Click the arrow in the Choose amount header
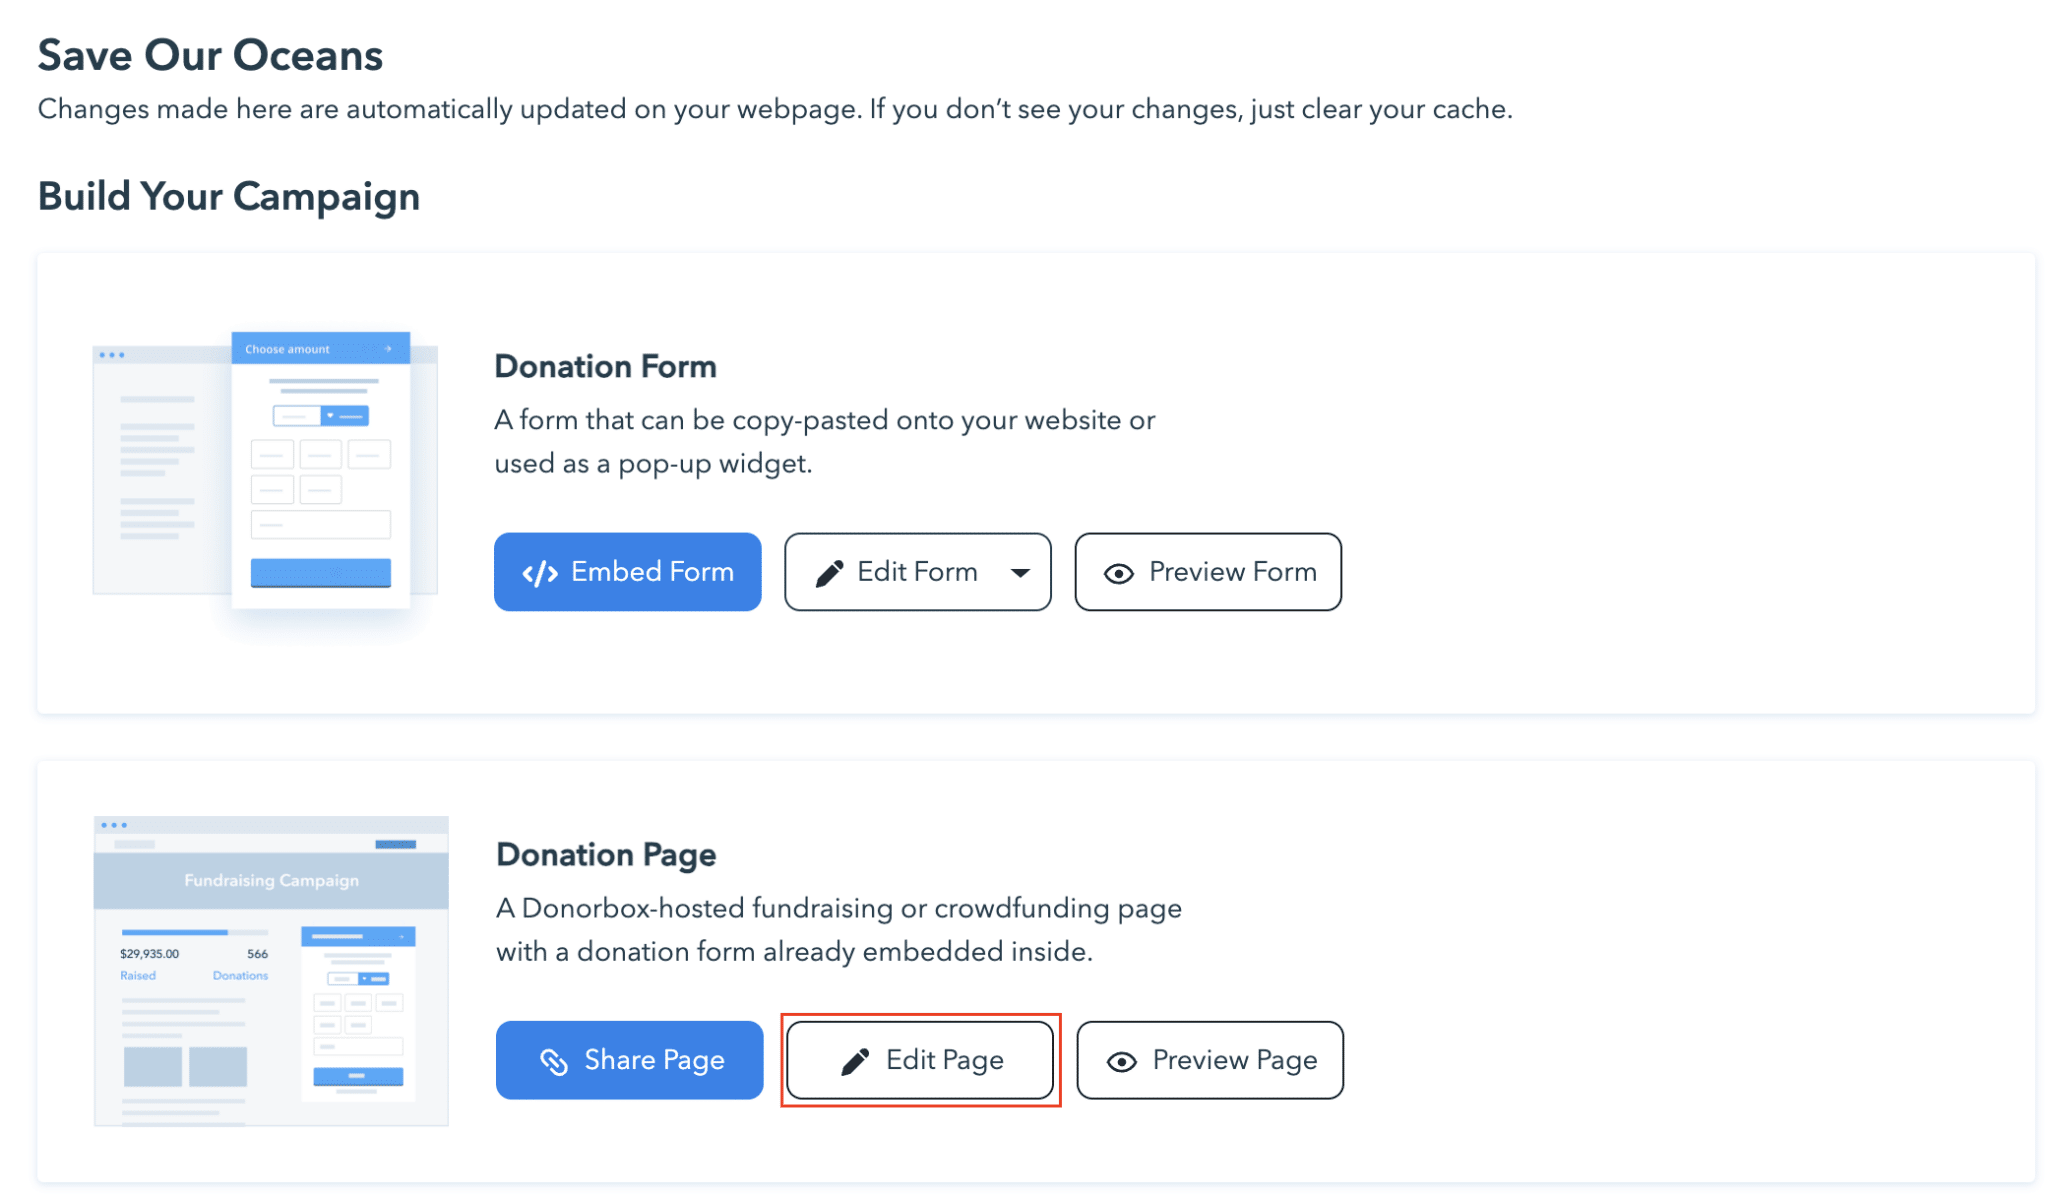Screen dimensions: 2048x1199 point(387,349)
